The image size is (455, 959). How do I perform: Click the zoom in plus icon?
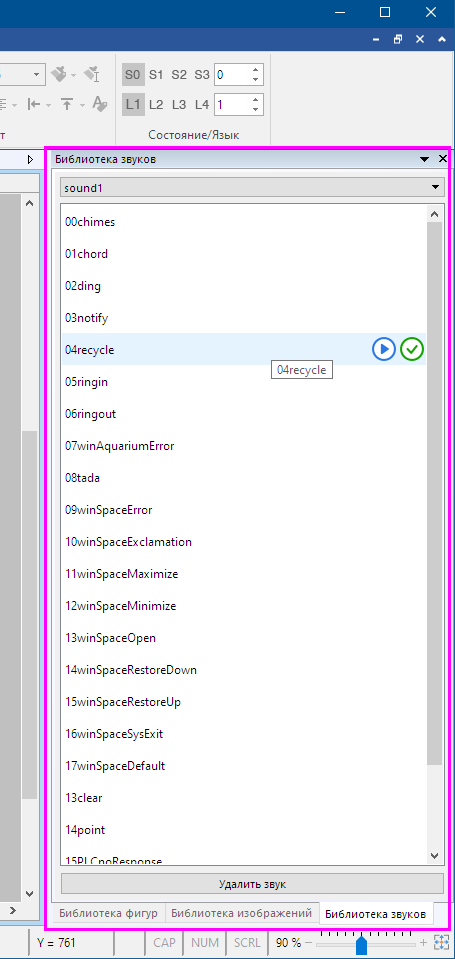click(x=423, y=943)
